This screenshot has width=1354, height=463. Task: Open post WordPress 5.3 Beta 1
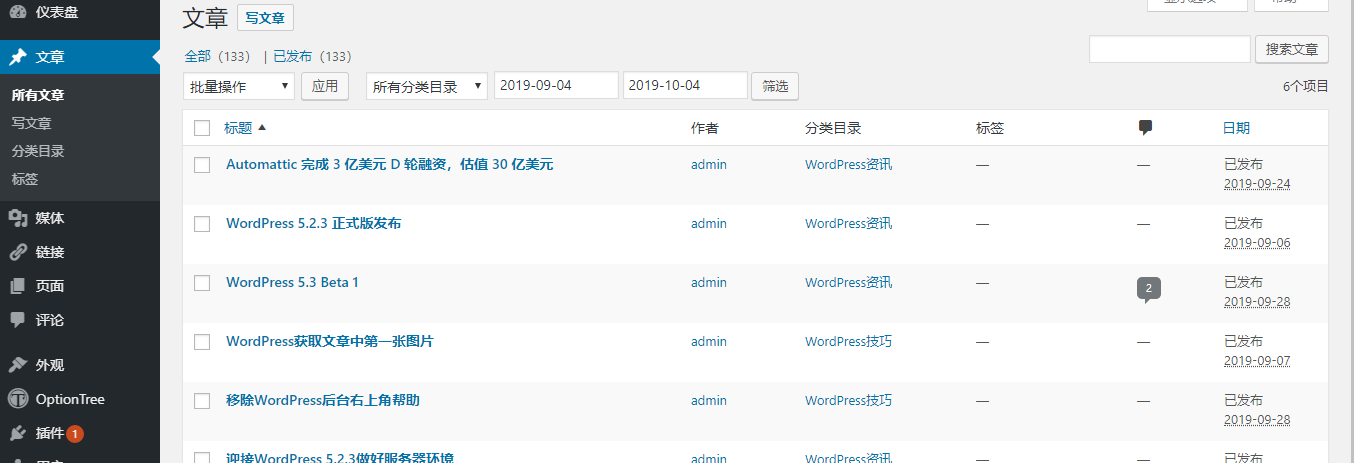pos(292,282)
